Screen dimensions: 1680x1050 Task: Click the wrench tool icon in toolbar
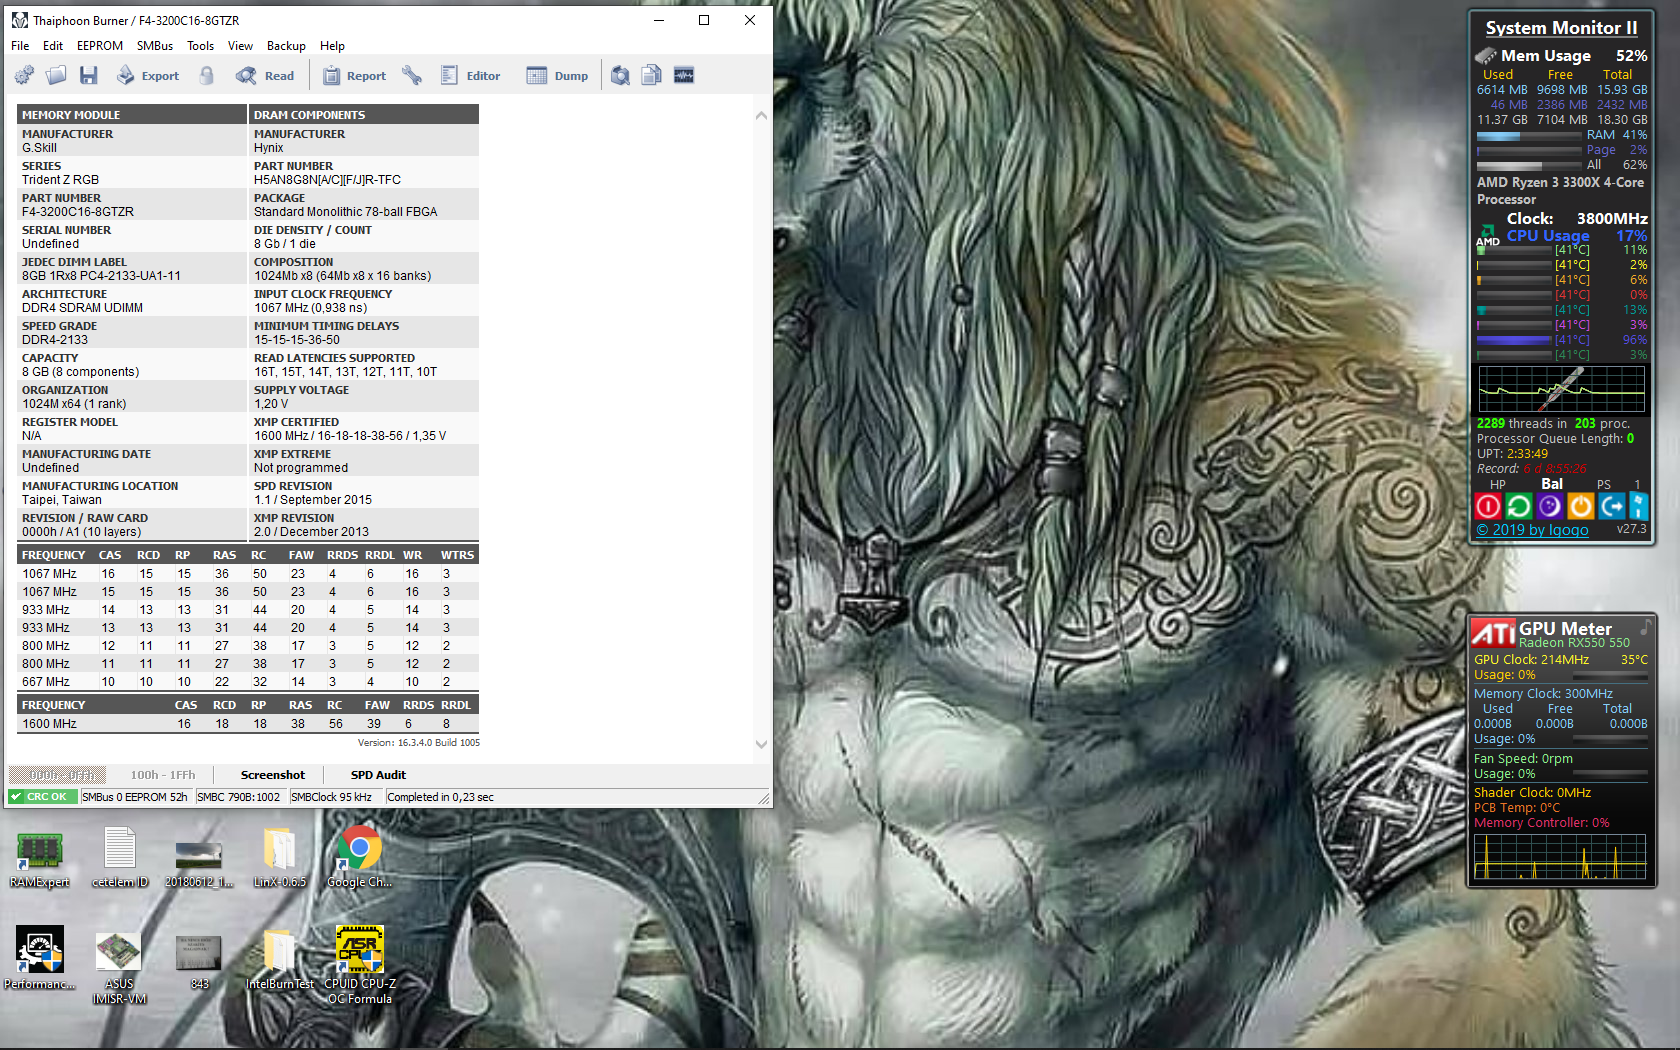pyautogui.click(x=412, y=76)
